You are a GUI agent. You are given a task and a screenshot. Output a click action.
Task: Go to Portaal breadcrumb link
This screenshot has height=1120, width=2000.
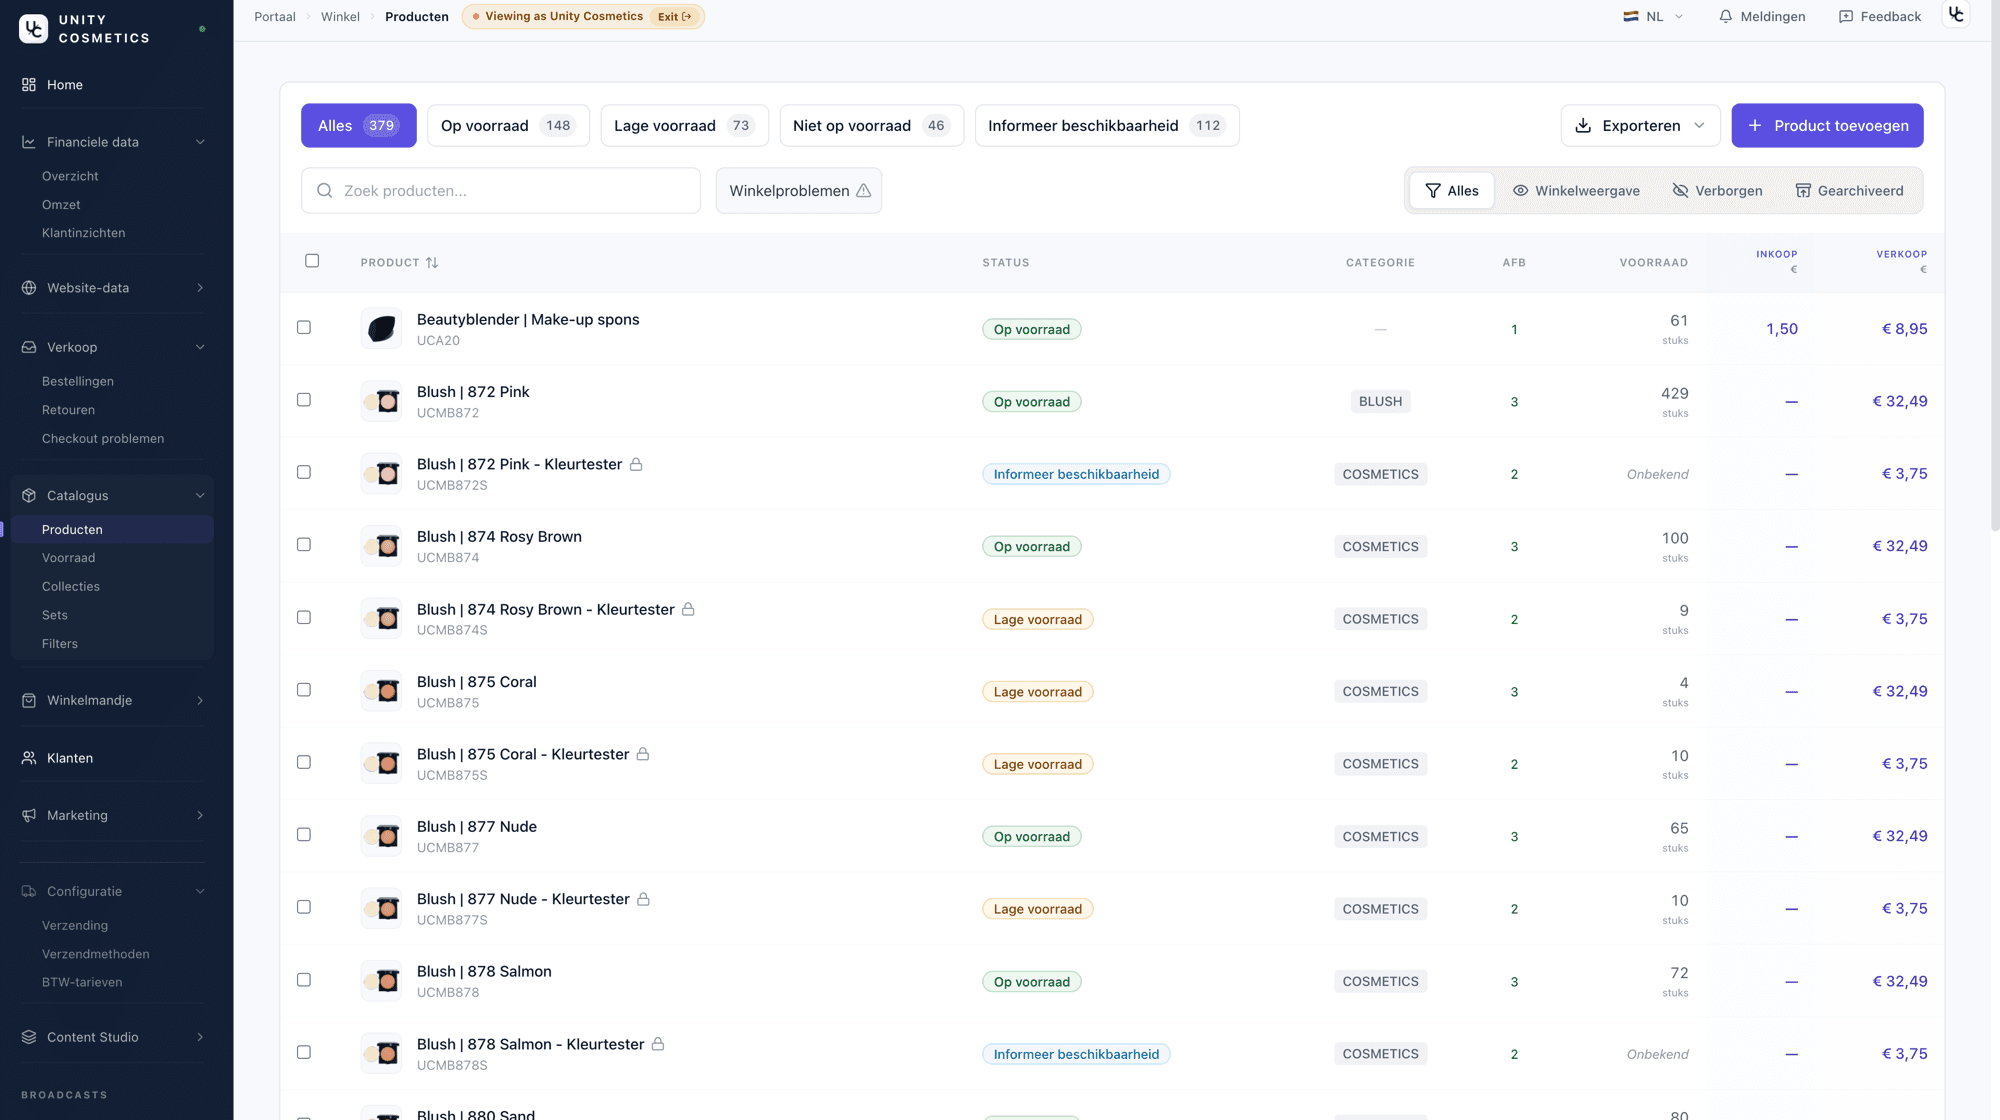pos(275,17)
